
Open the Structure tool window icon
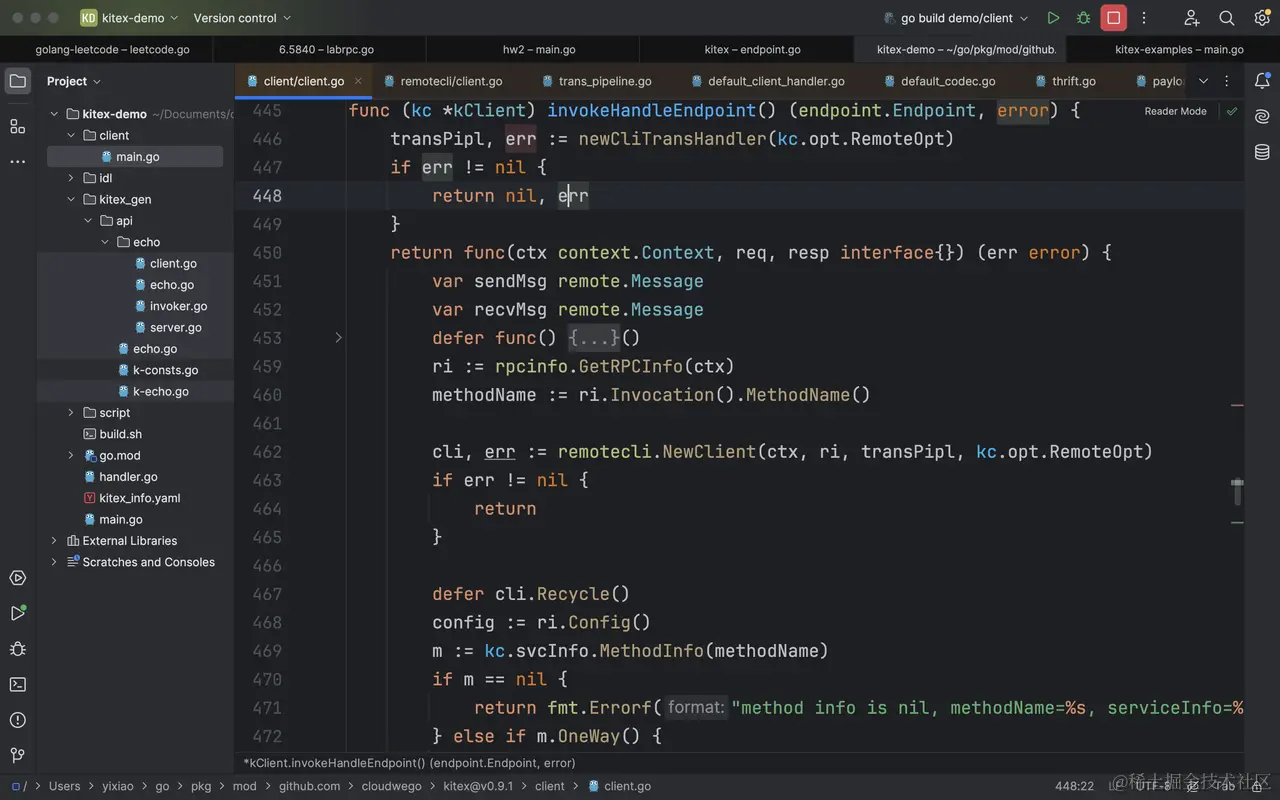[18, 126]
